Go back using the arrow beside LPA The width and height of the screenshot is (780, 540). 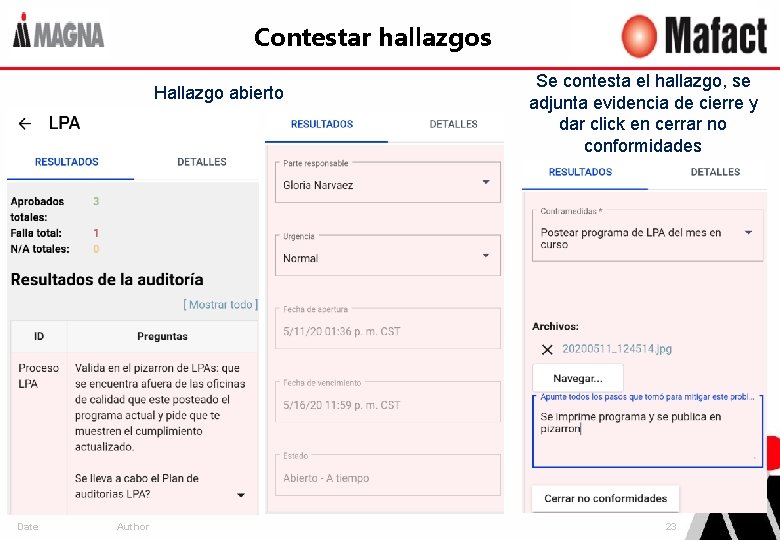24,123
